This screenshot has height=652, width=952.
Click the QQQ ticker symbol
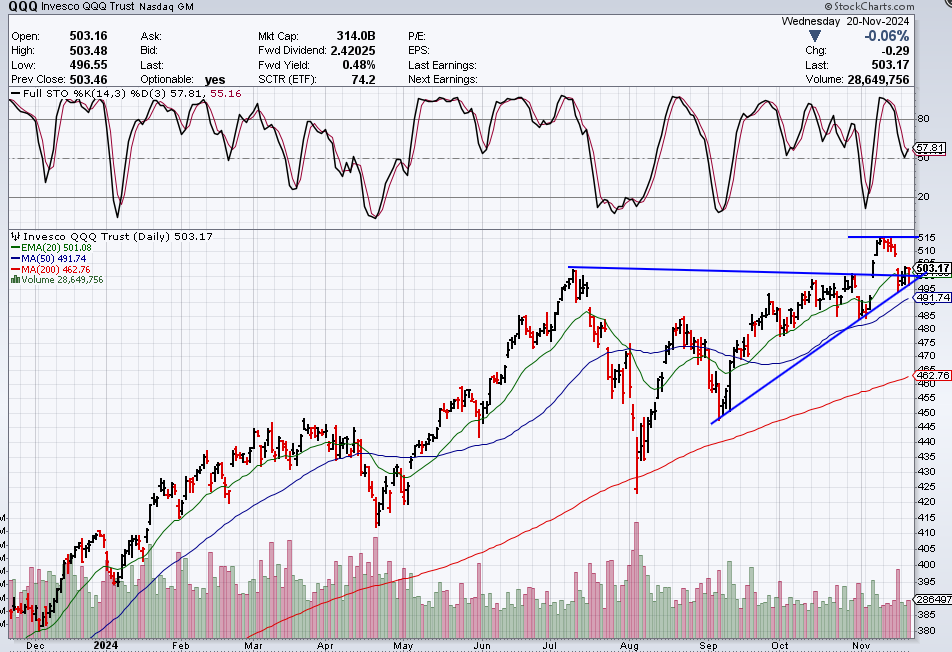click(x=23, y=7)
